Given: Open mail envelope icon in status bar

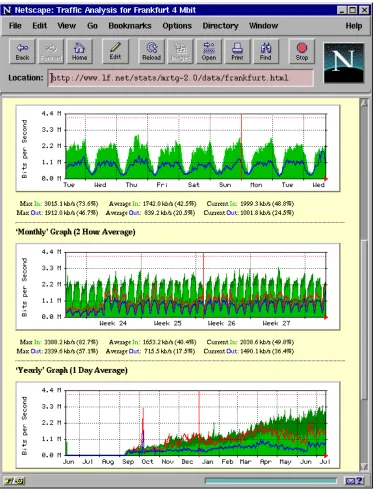Looking at the screenshot, I should (350, 481).
